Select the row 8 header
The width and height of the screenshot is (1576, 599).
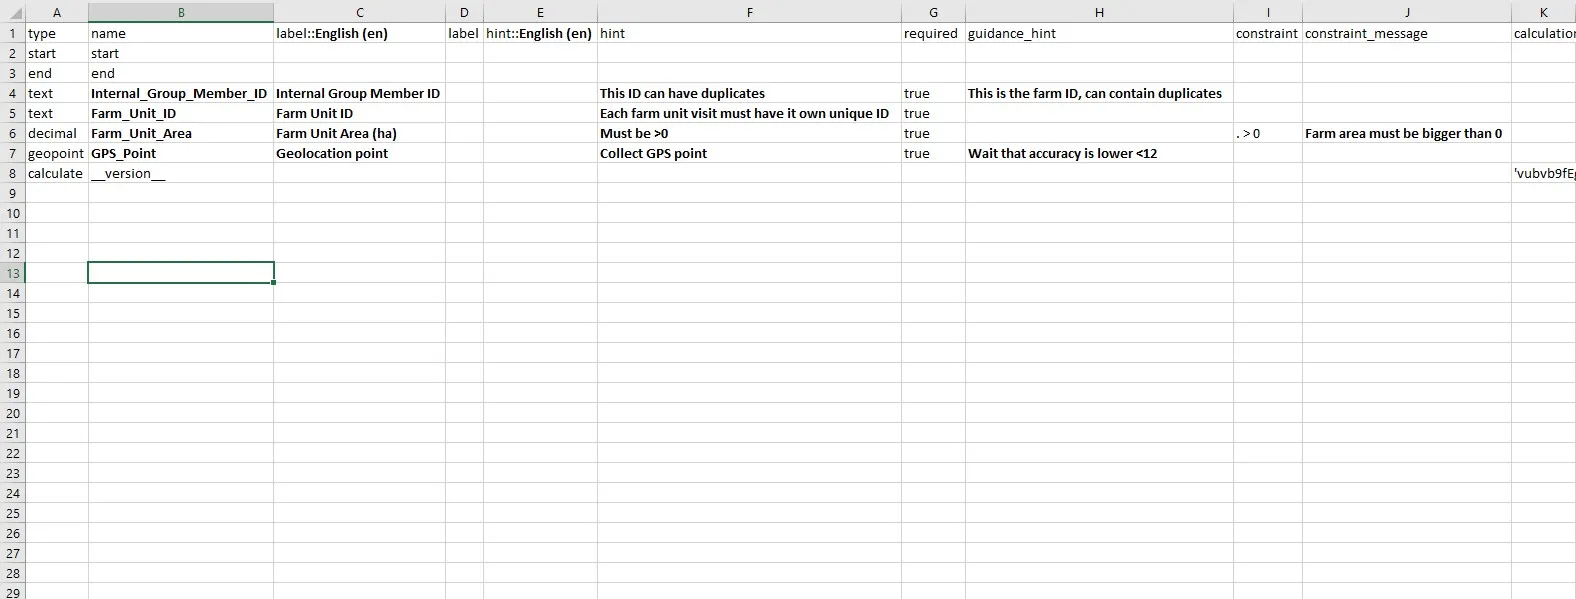(x=13, y=173)
